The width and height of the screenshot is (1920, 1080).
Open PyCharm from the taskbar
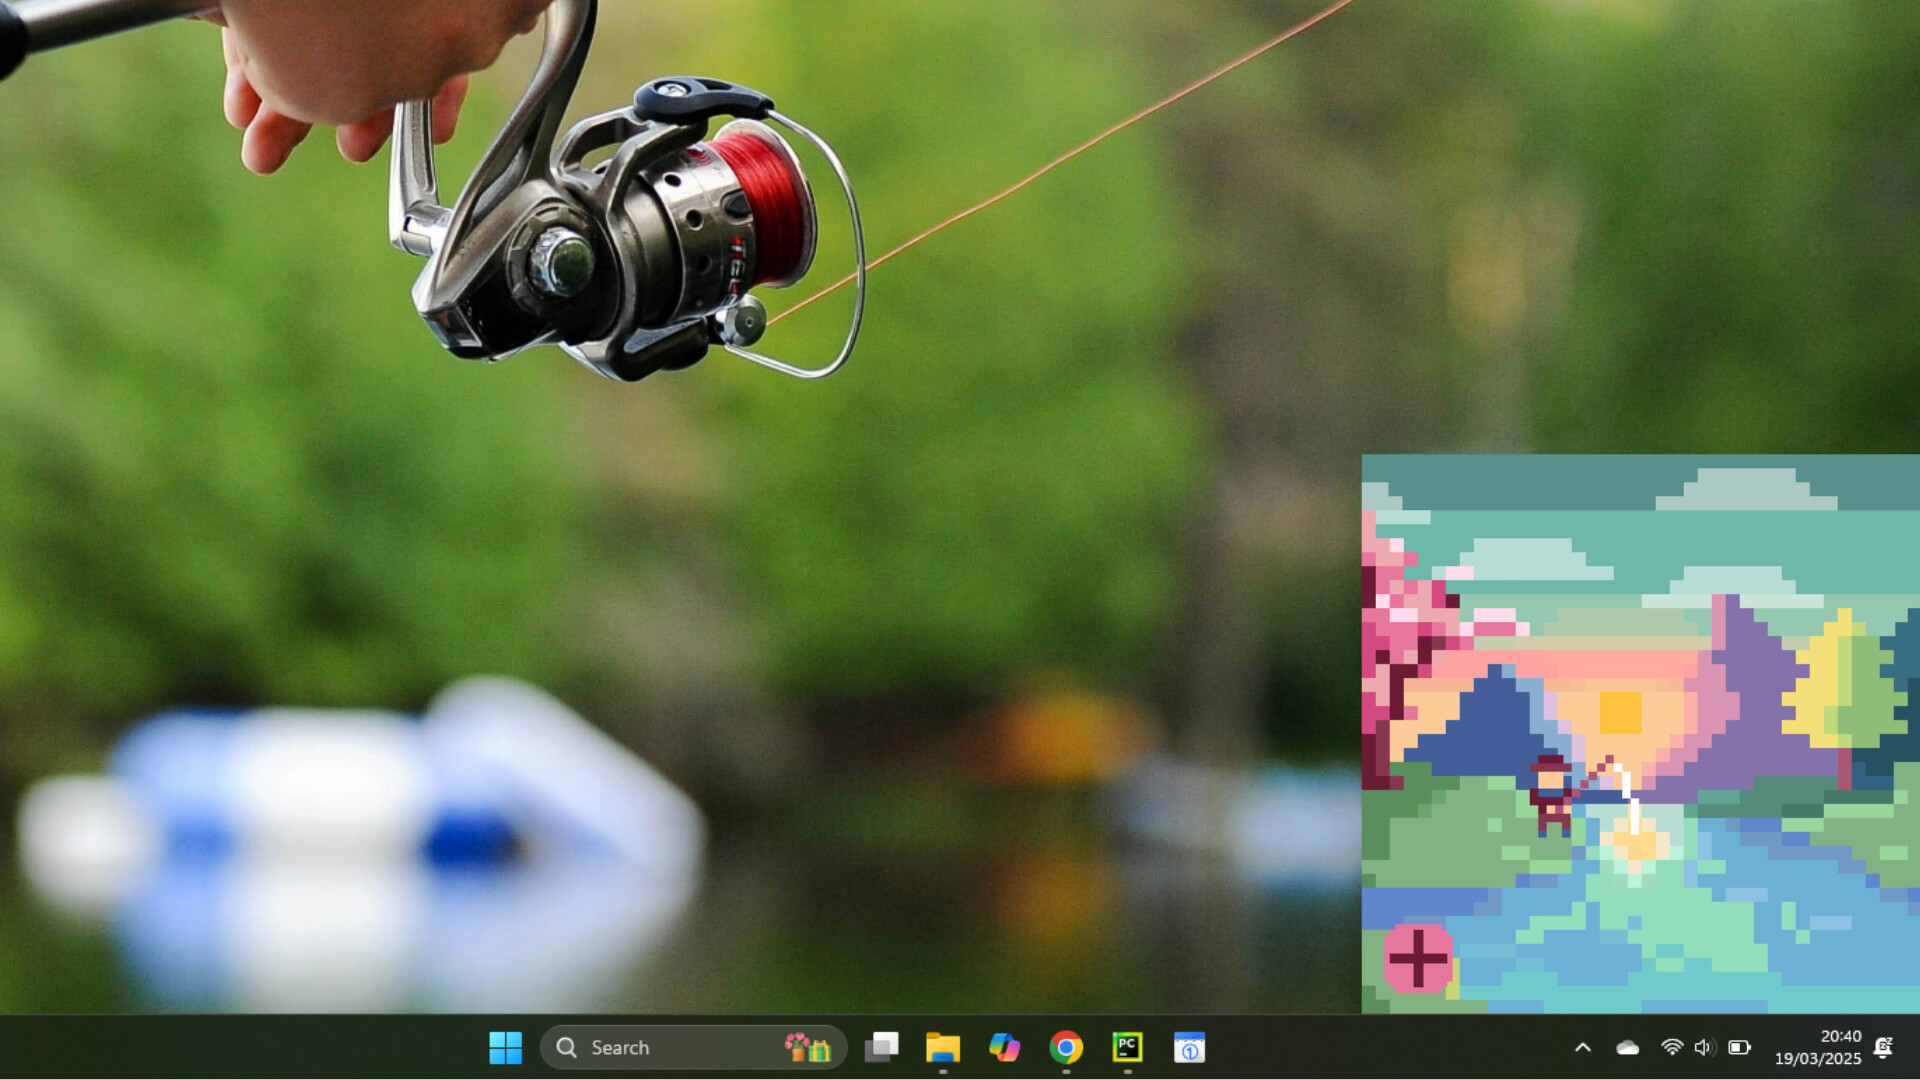[1128, 1047]
